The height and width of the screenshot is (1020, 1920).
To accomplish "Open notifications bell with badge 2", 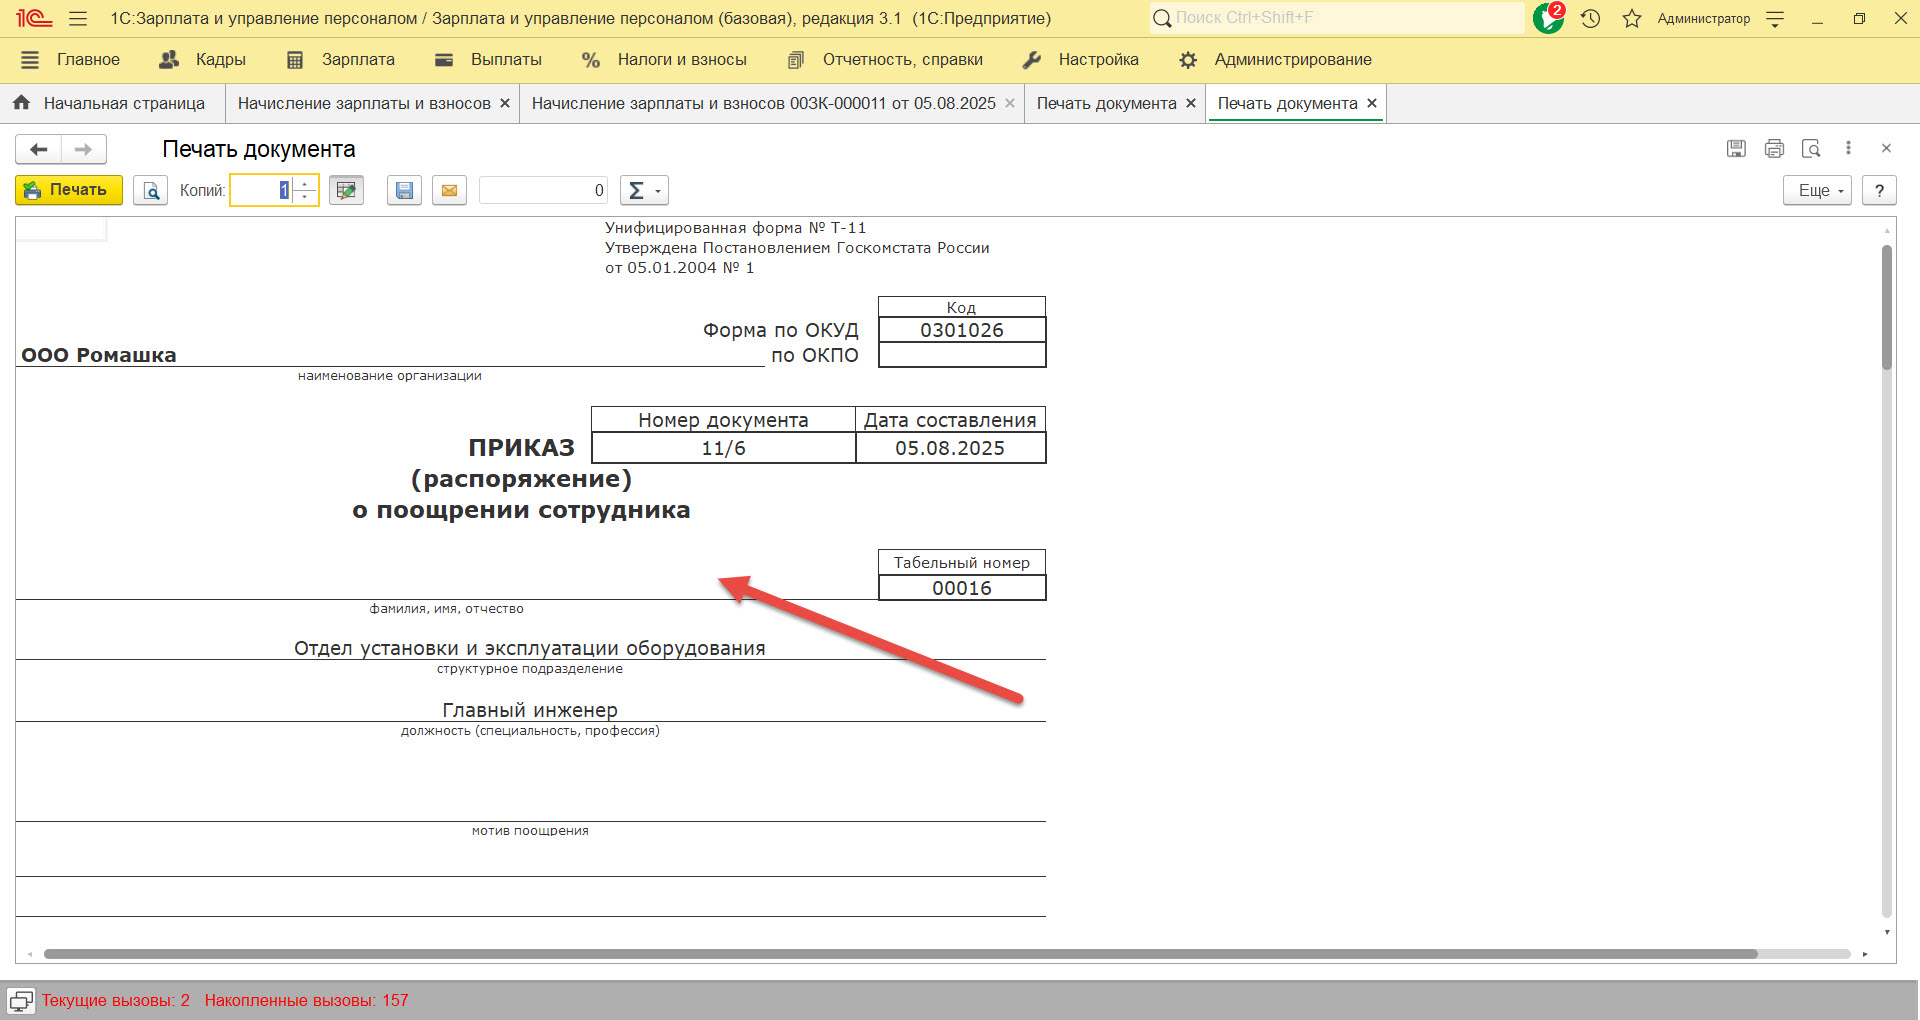I will (1549, 18).
